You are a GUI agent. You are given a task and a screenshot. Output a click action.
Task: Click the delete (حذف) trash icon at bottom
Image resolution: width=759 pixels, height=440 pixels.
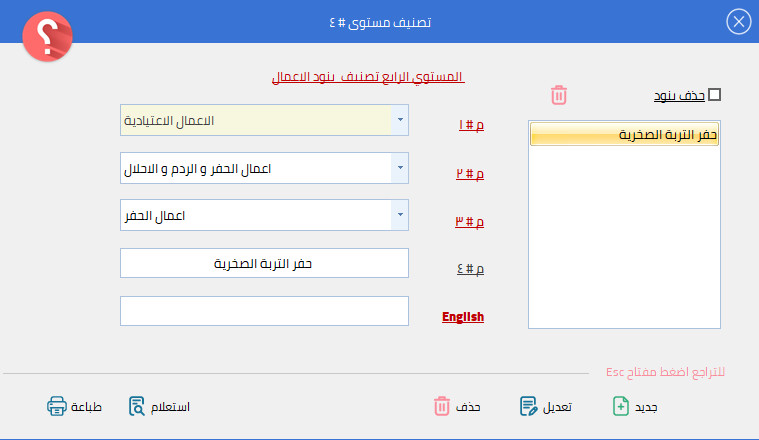coord(442,406)
